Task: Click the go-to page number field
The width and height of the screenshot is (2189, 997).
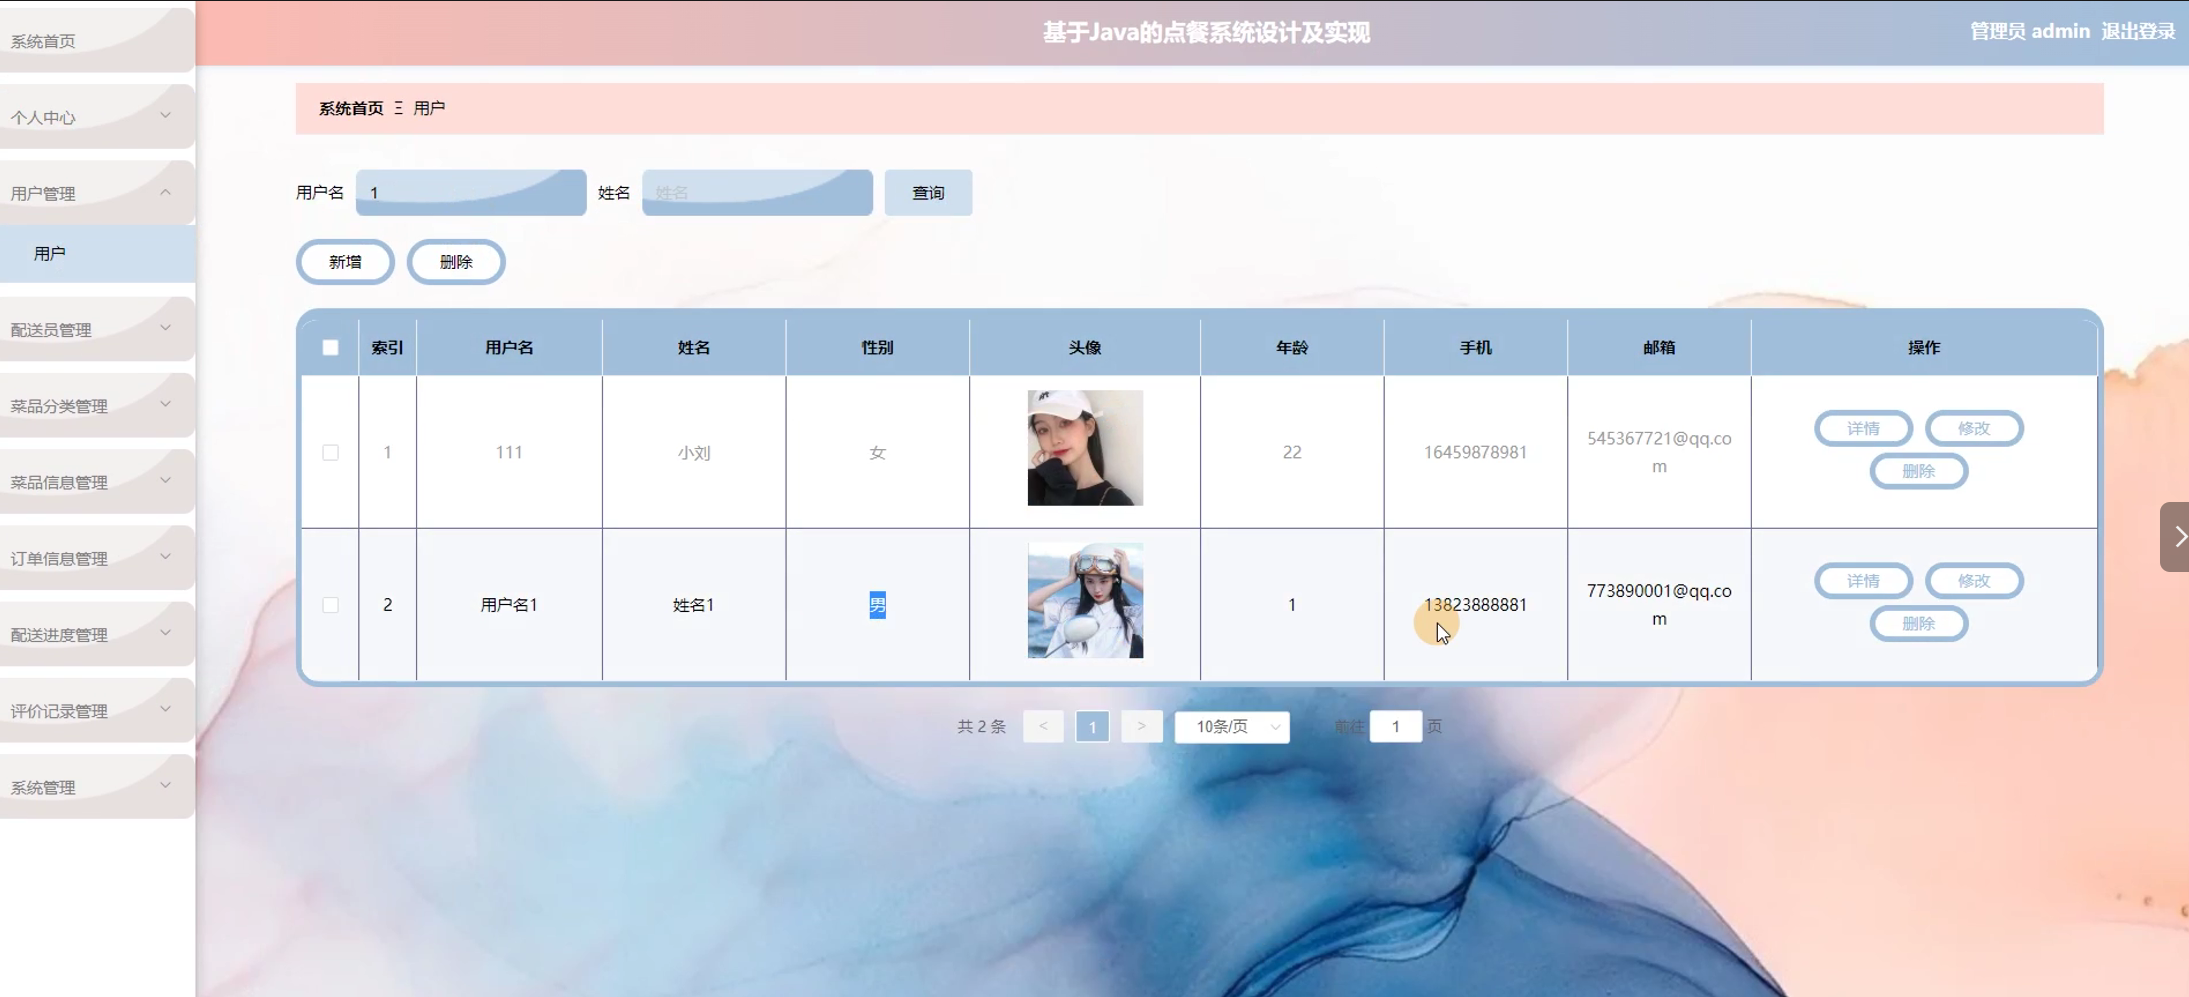Action: click(x=1396, y=727)
